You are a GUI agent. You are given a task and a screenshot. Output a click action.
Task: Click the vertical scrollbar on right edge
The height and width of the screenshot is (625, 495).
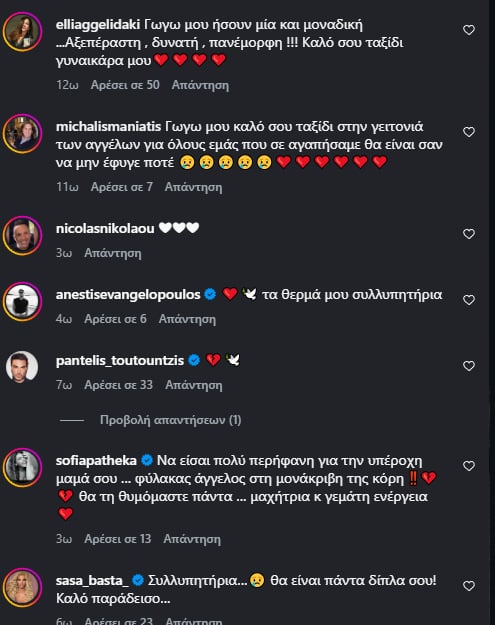click(492, 312)
